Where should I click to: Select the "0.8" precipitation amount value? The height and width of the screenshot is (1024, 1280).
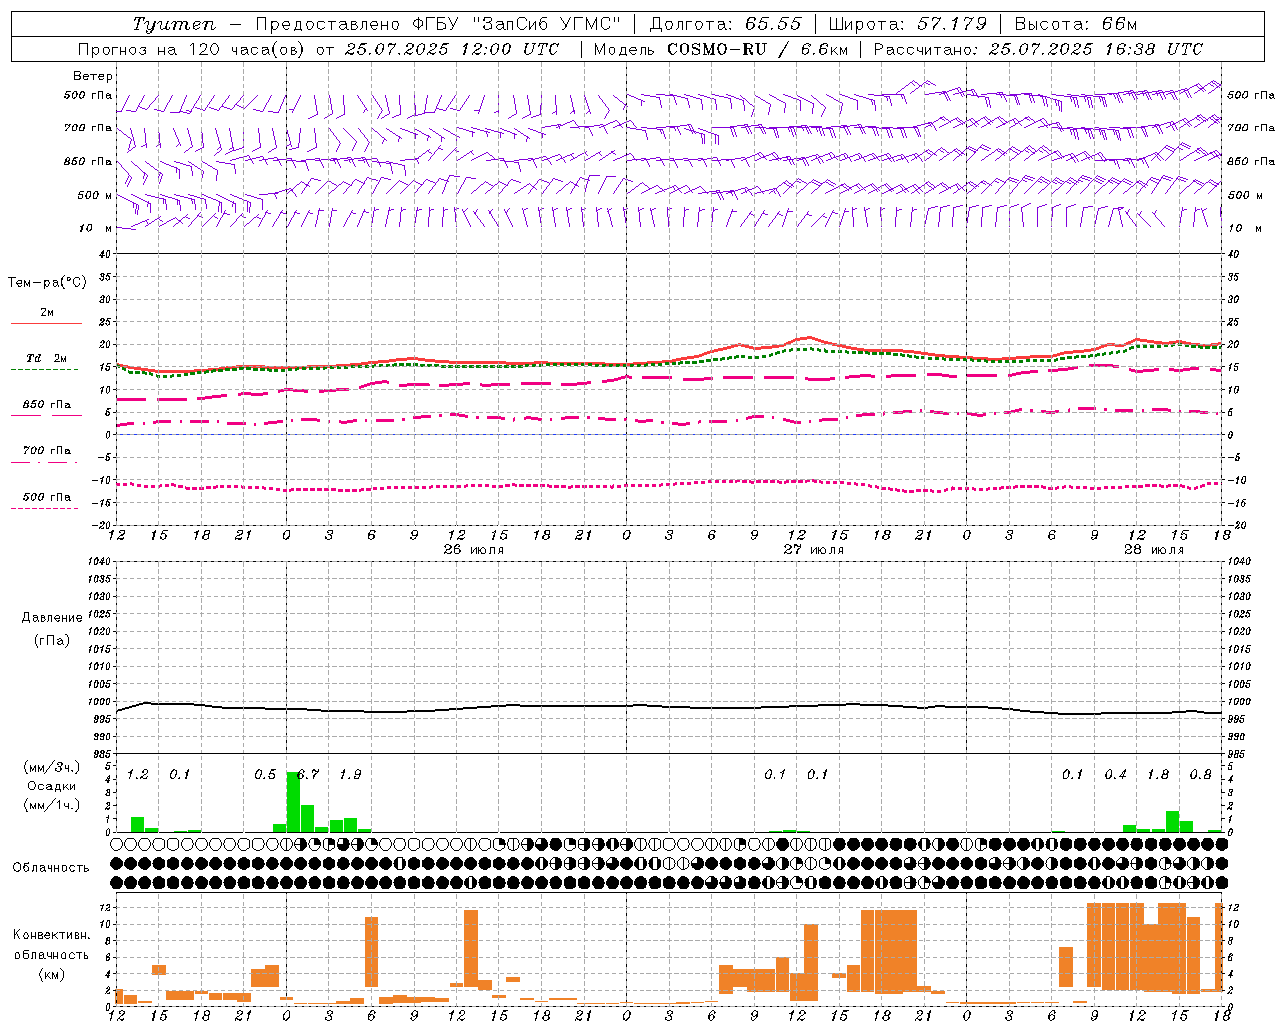tap(1201, 774)
